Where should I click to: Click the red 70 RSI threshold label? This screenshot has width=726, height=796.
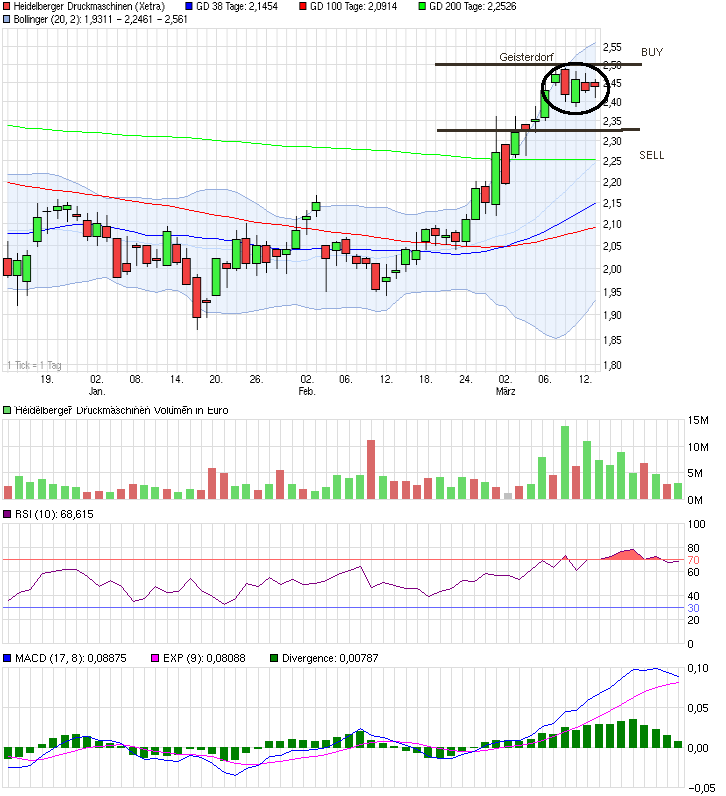[693, 560]
